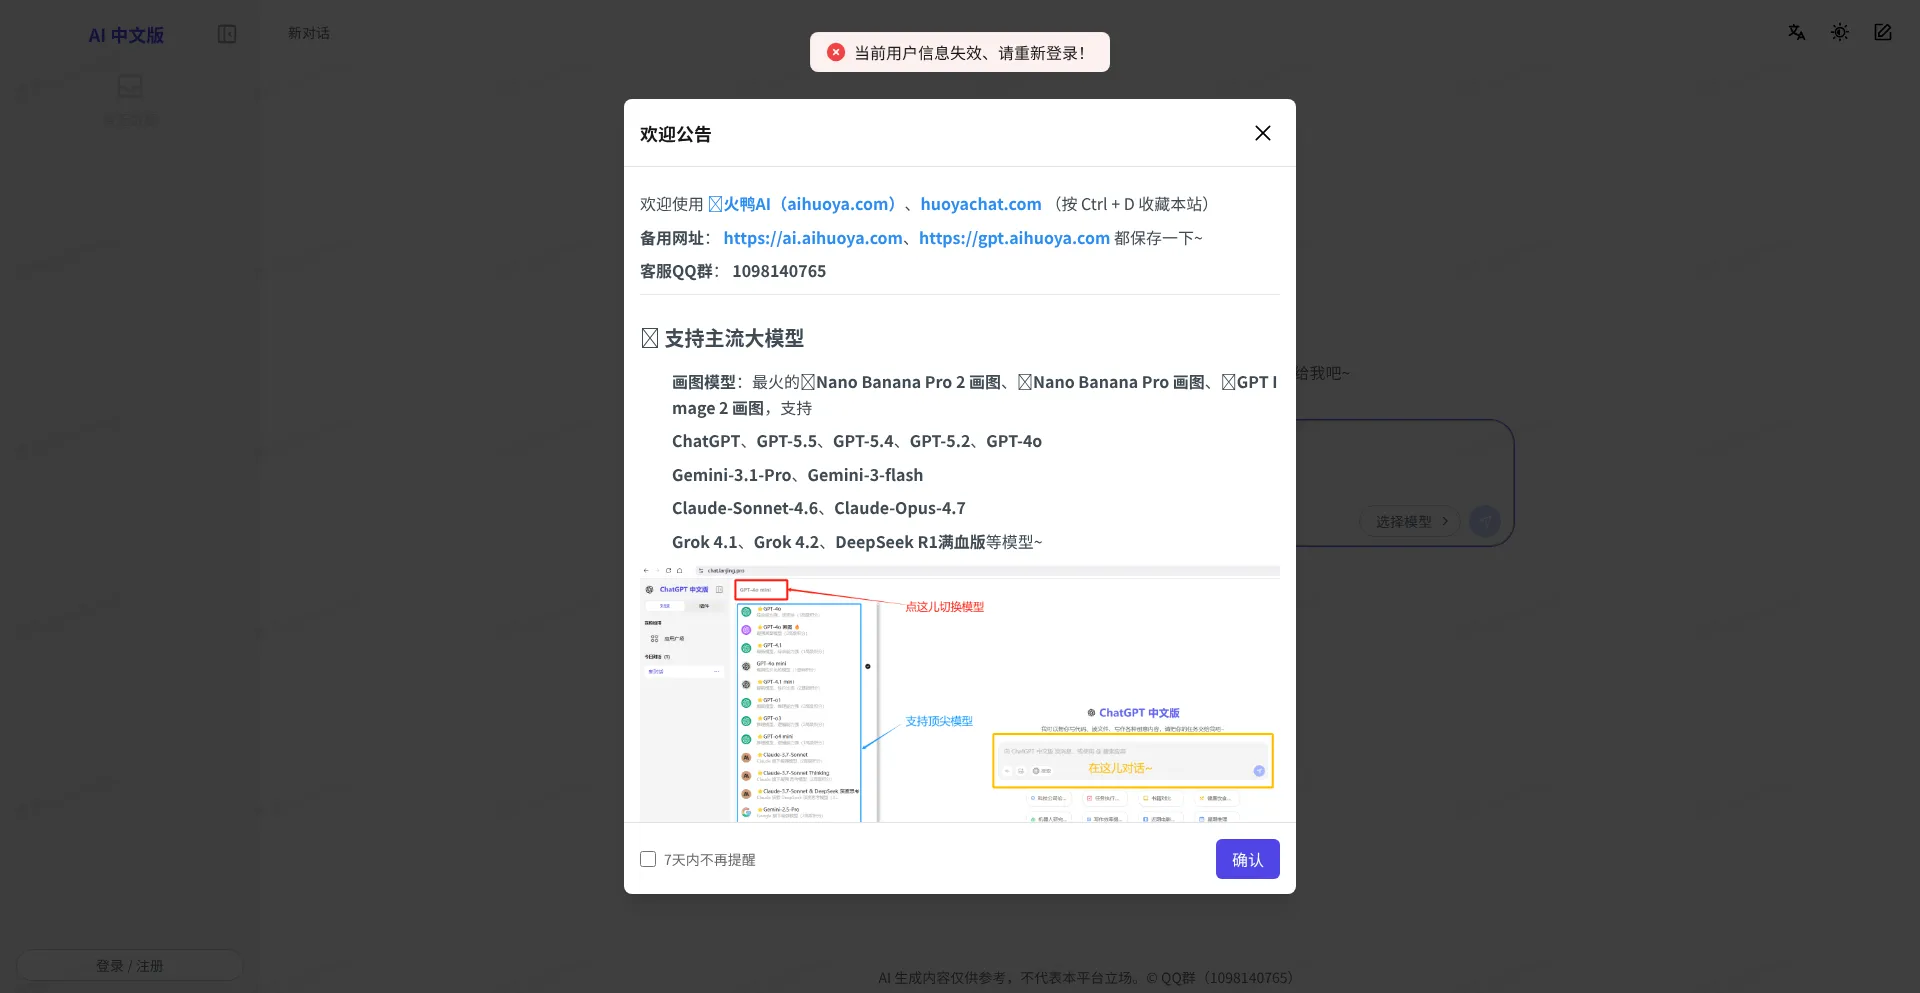This screenshot has height=993, width=1920.
Task: Click the new chat edit icon
Action: point(1883,32)
